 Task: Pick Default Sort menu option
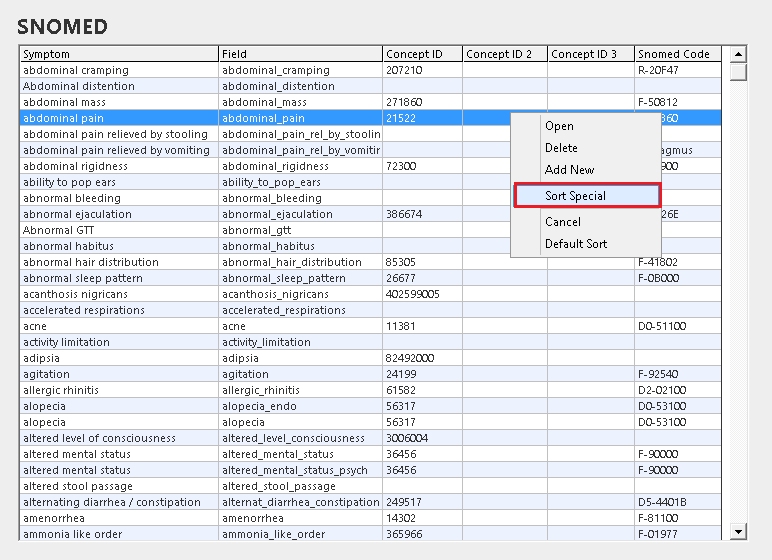tap(586, 244)
